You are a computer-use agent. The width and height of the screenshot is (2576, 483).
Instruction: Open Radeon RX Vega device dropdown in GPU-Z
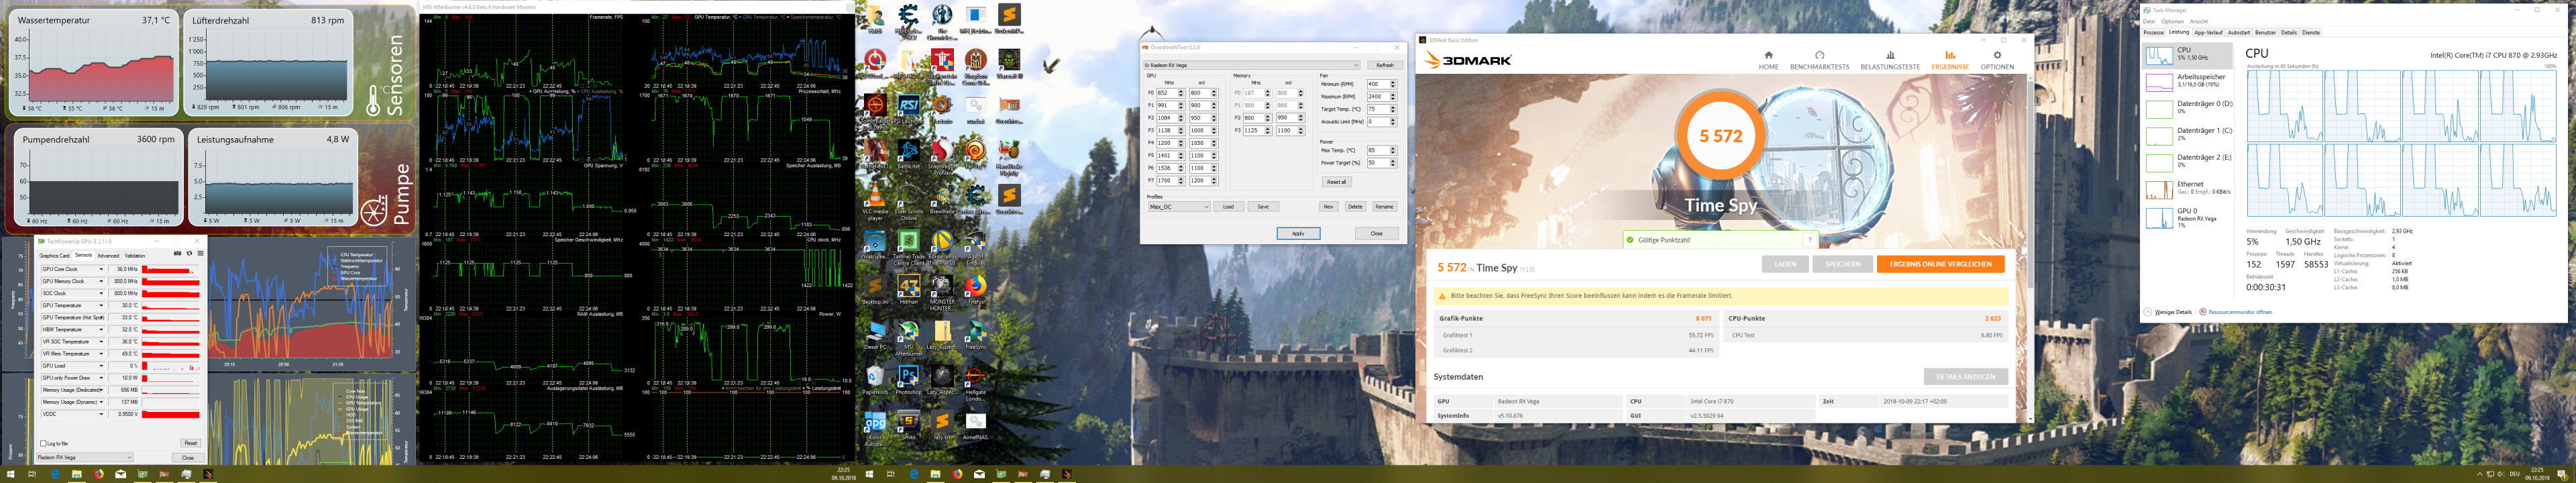(x=84, y=457)
